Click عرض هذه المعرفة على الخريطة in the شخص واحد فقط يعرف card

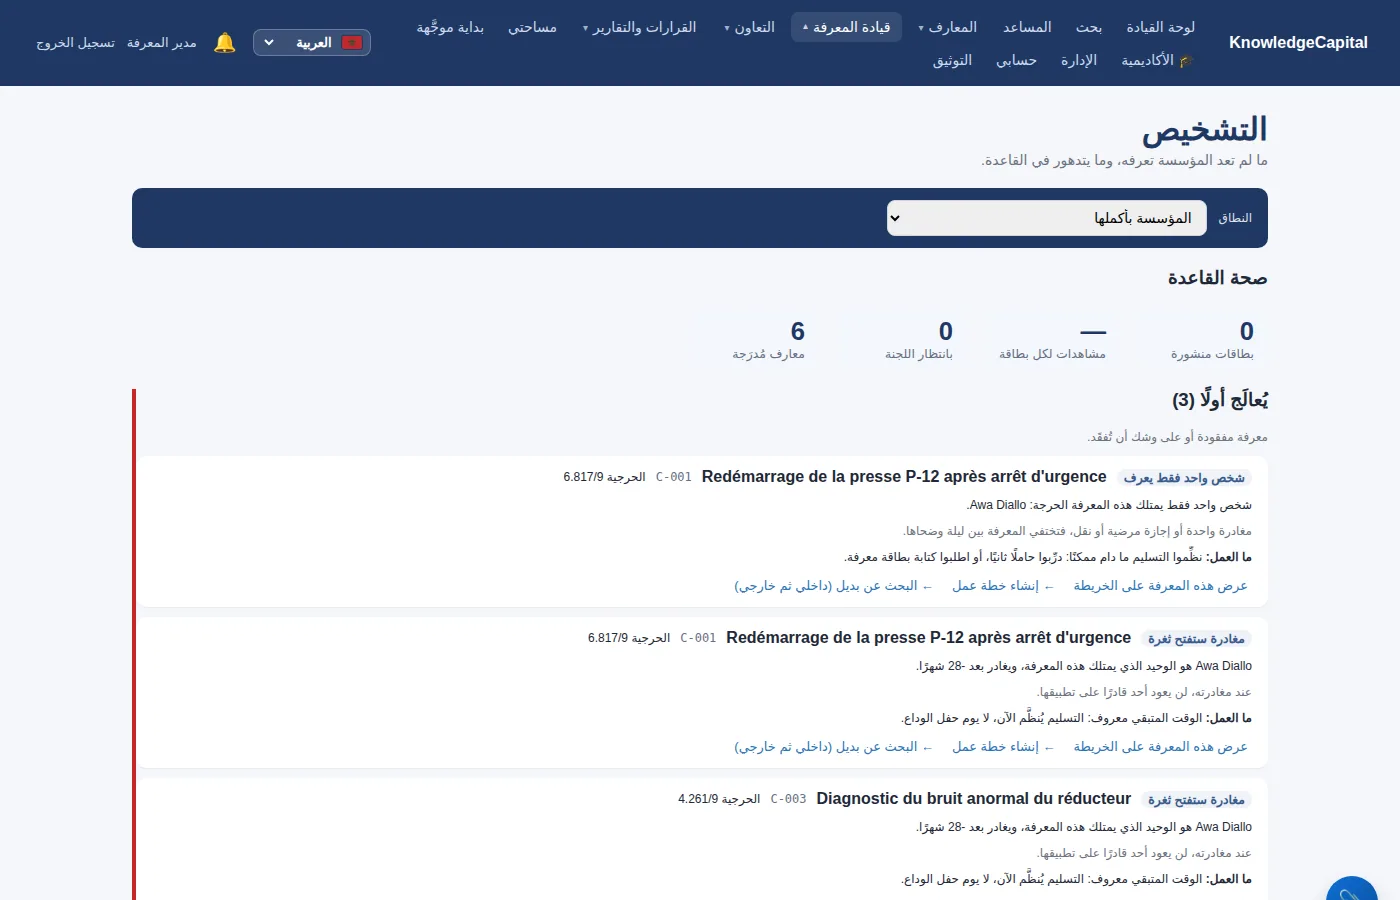(1160, 586)
